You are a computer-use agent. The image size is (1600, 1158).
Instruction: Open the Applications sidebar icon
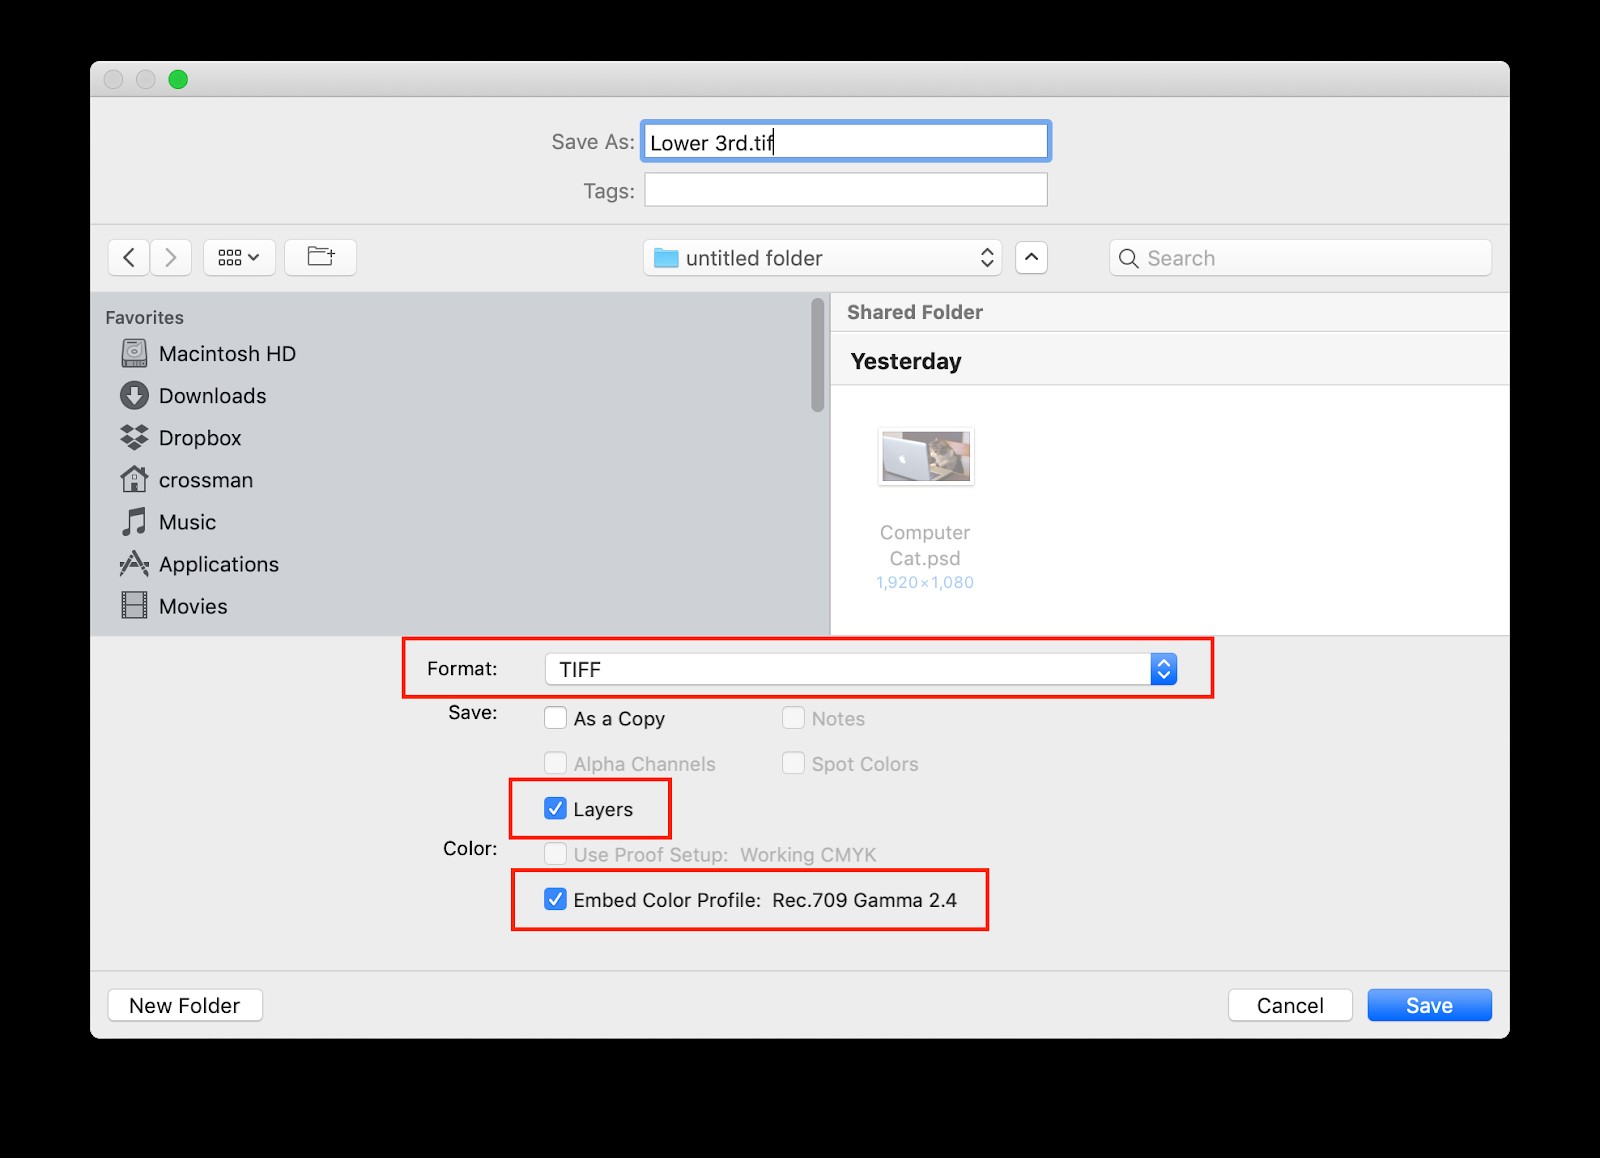tap(134, 563)
